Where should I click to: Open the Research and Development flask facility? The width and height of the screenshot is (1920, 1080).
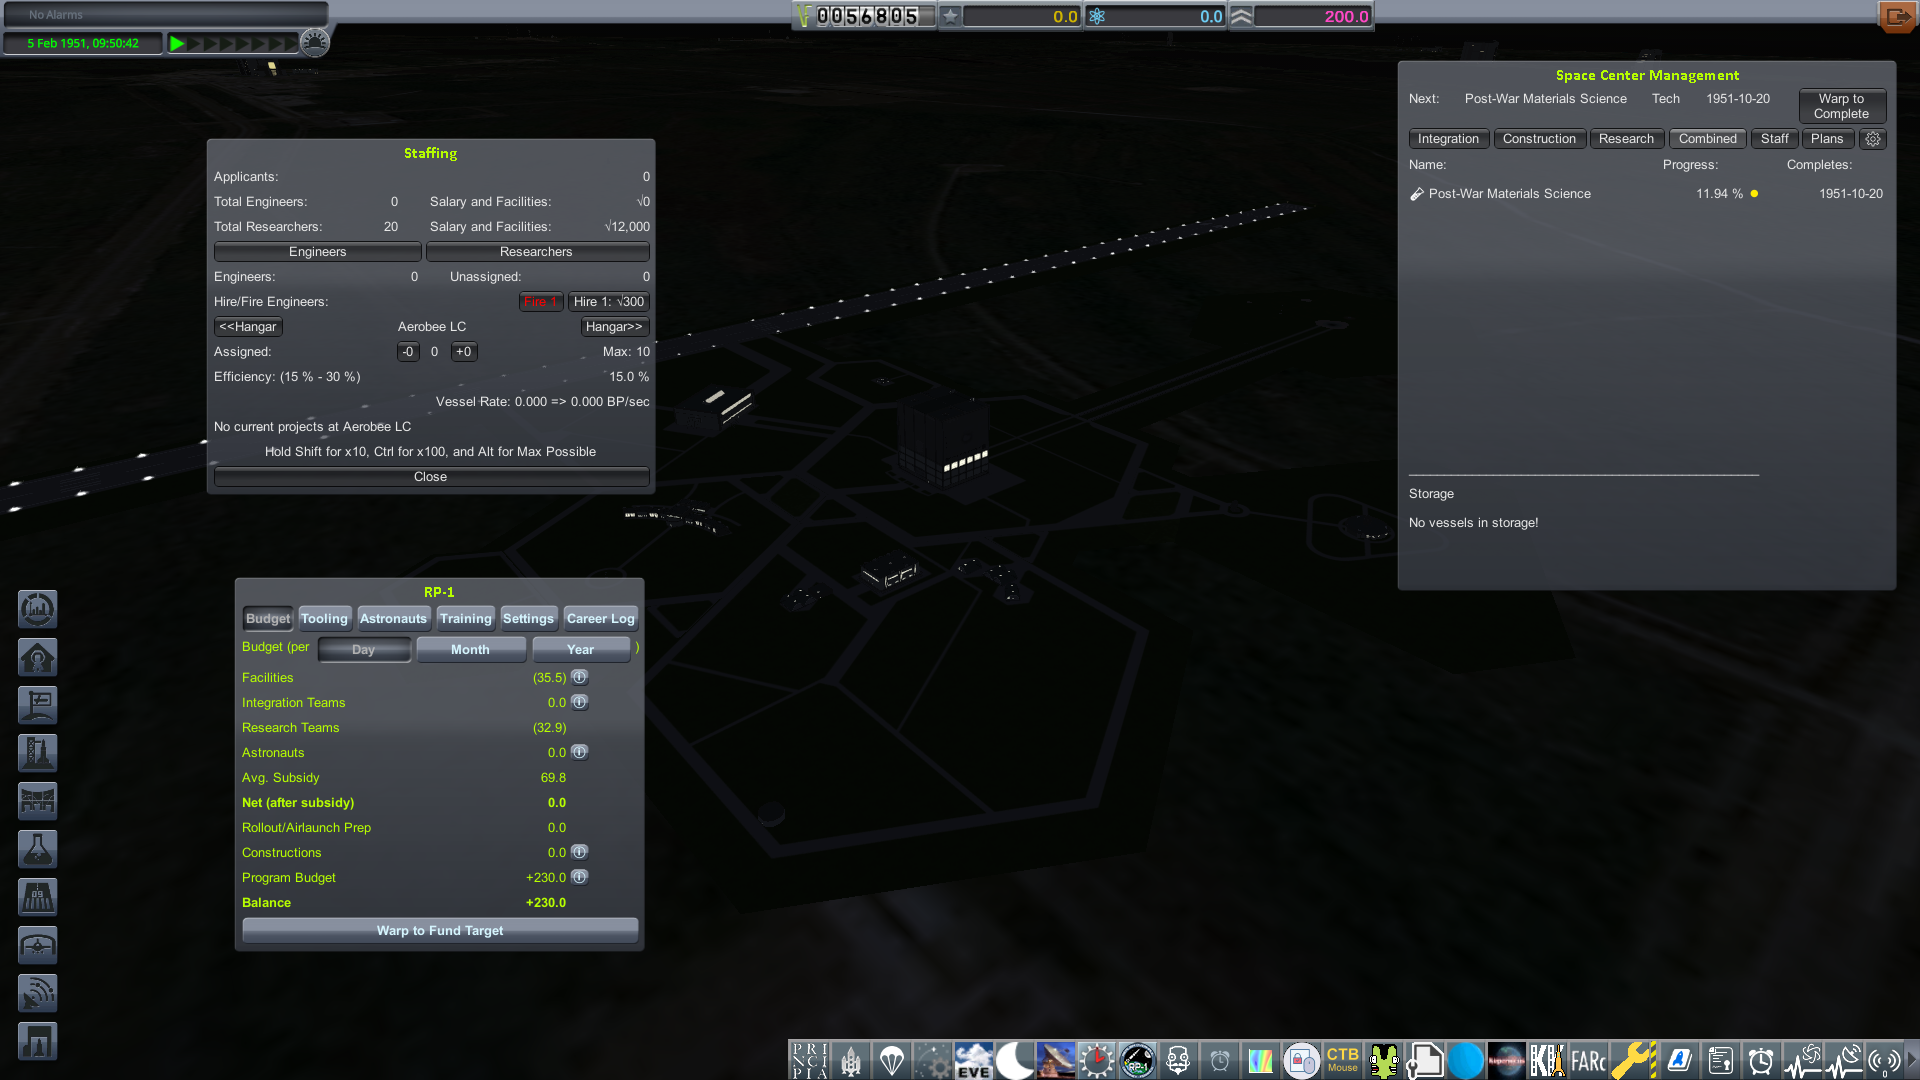pyautogui.click(x=38, y=849)
